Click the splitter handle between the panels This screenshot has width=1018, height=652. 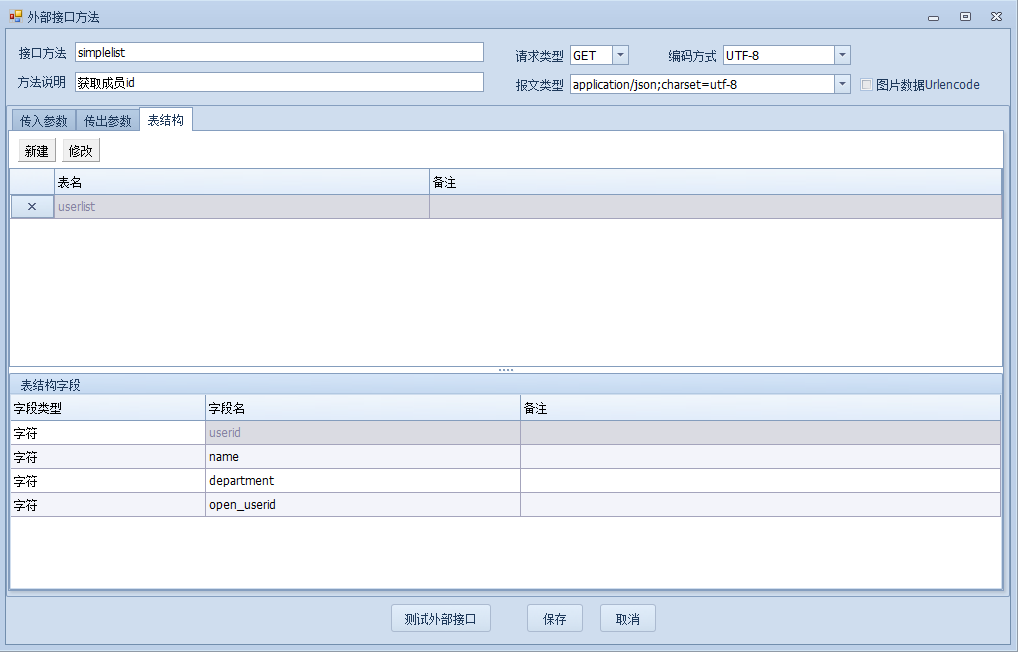[506, 370]
